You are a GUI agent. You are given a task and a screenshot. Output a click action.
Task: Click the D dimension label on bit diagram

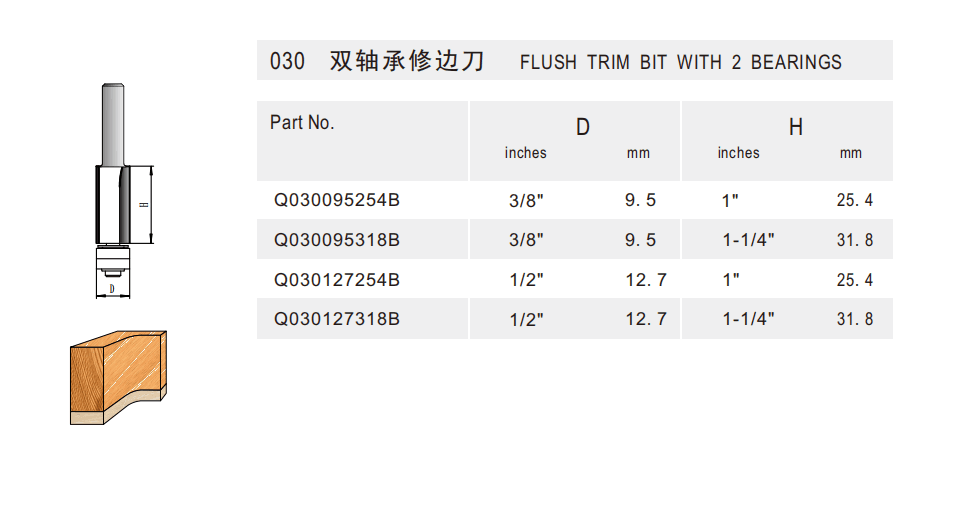111,289
